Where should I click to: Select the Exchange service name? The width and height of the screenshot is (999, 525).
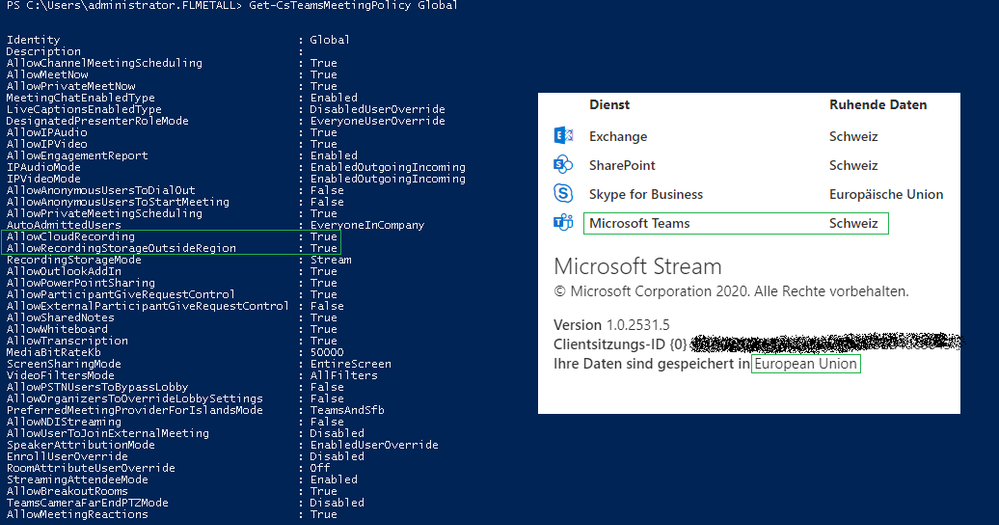(x=618, y=136)
